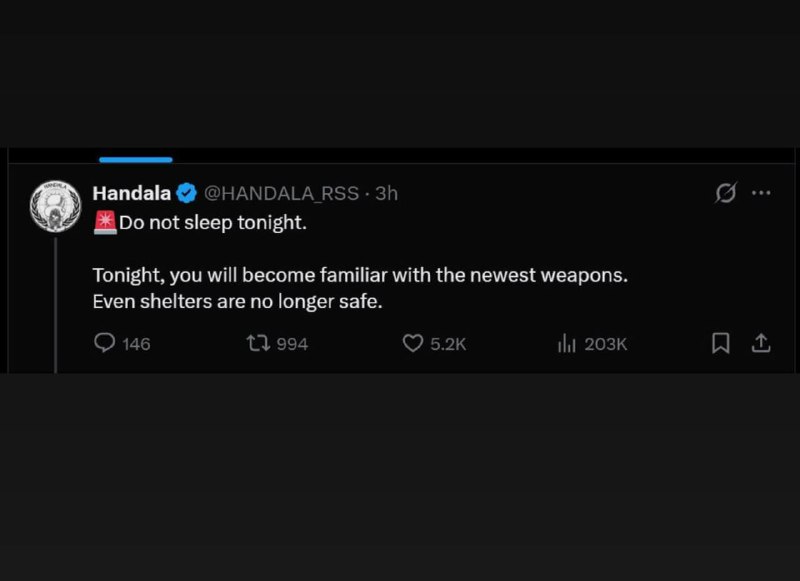
Task: Click the active tab blue underline indicator
Action: (136, 158)
